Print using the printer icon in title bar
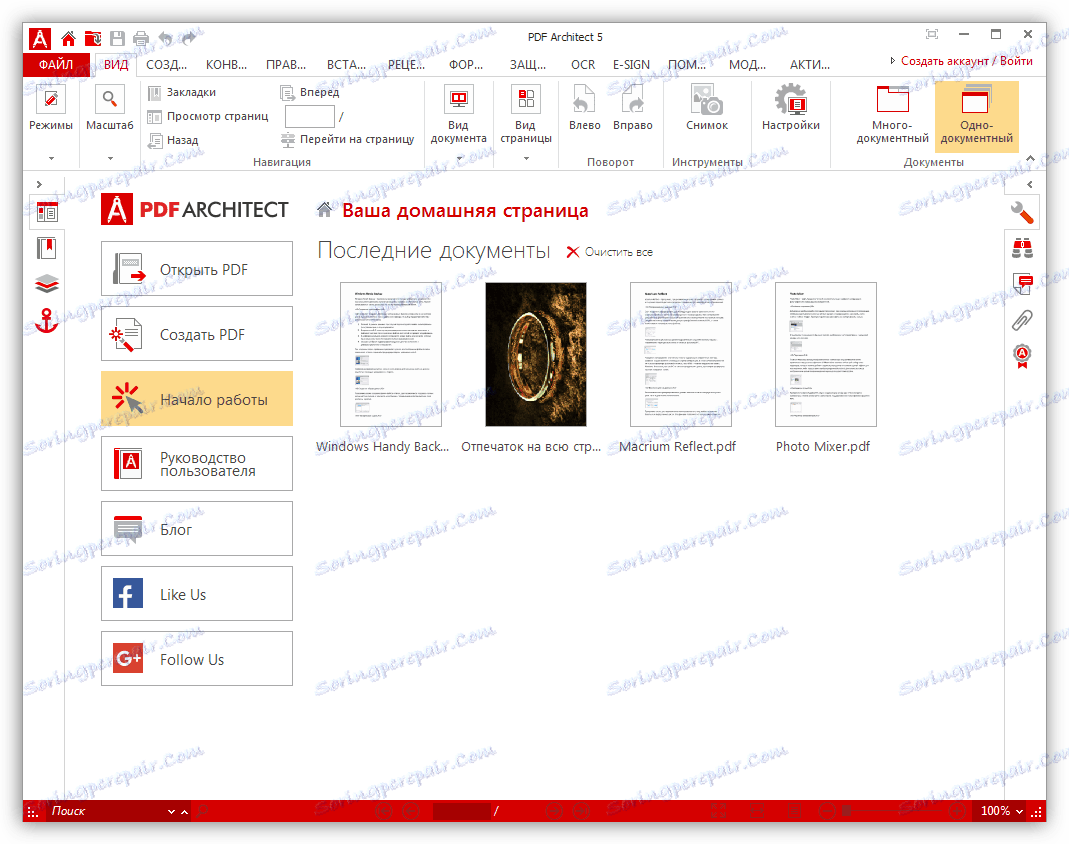Viewport: 1069px width, 844px height. point(141,38)
